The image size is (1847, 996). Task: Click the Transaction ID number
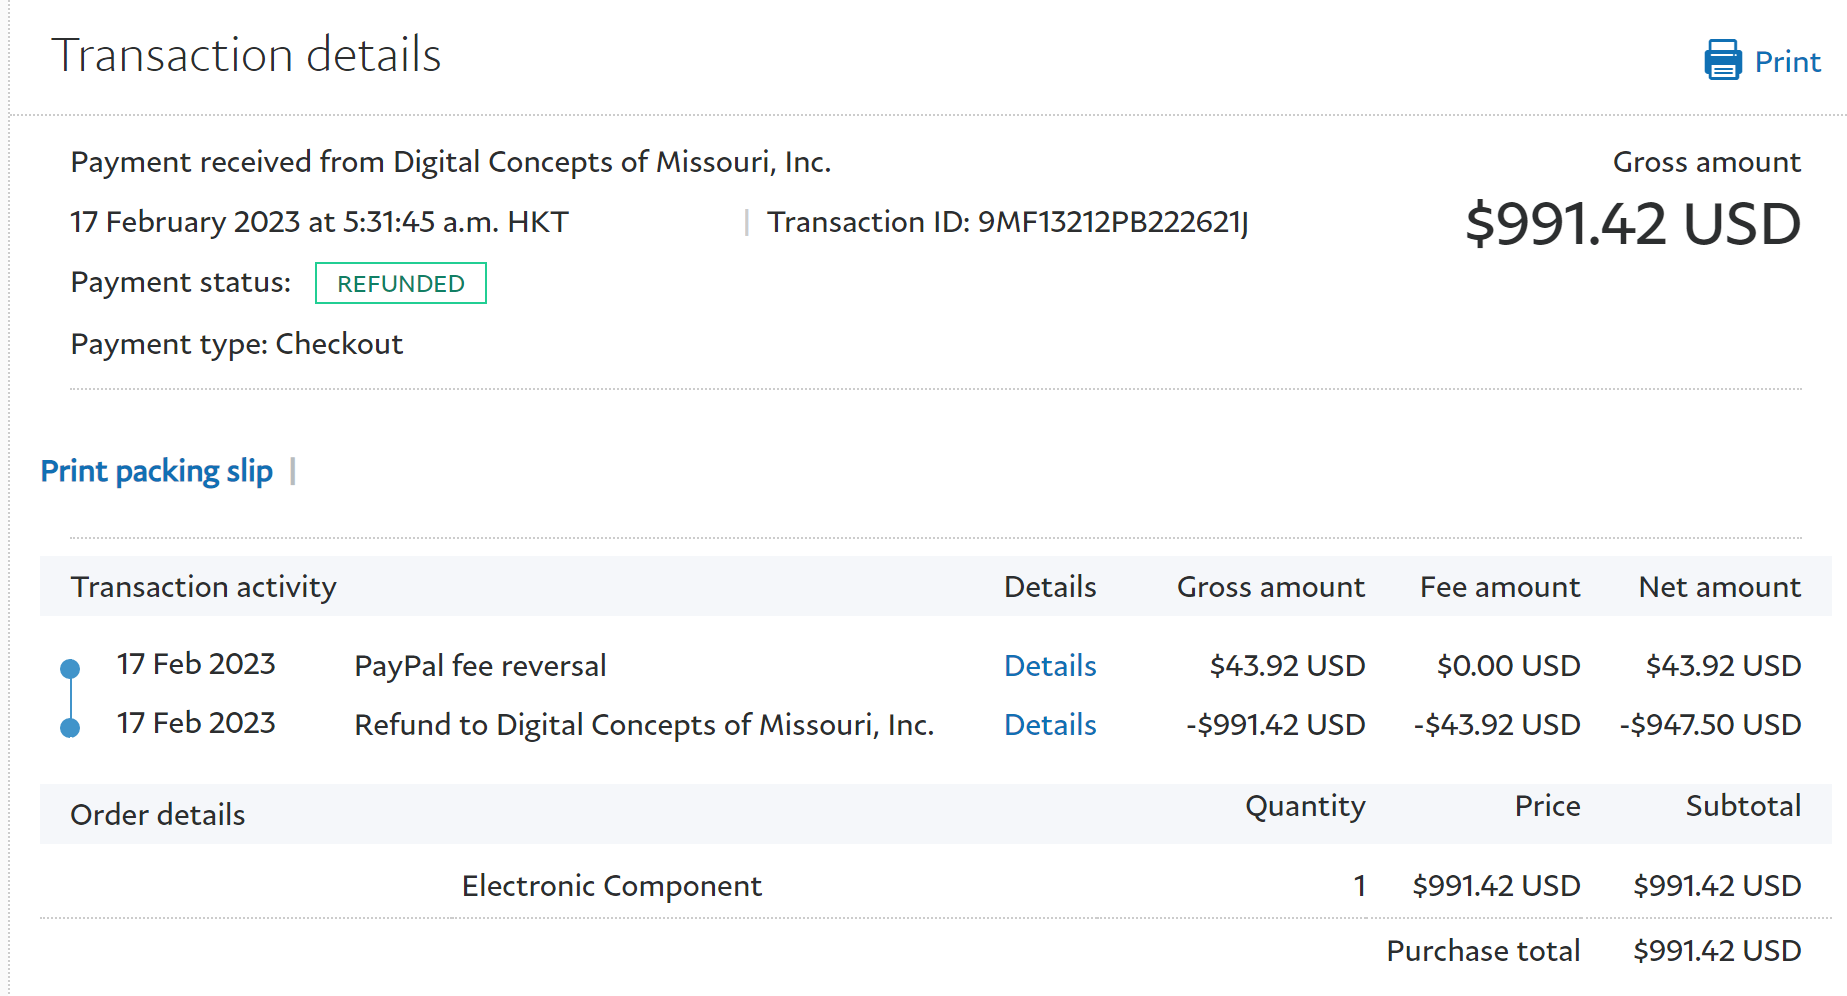point(1112,222)
